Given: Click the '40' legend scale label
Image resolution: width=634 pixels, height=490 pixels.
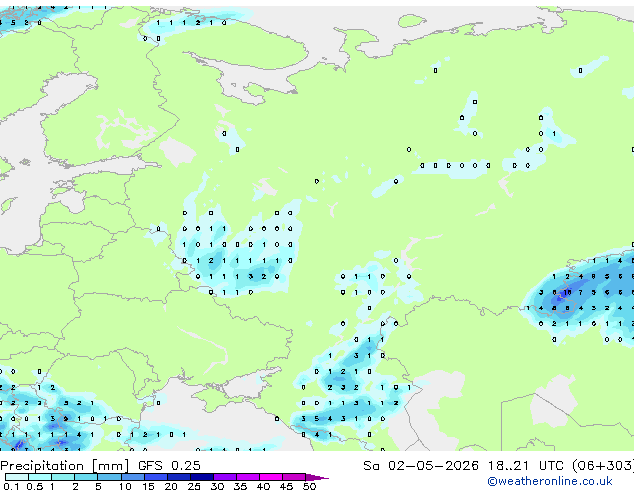Looking at the screenshot, I should tap(263, 486).
